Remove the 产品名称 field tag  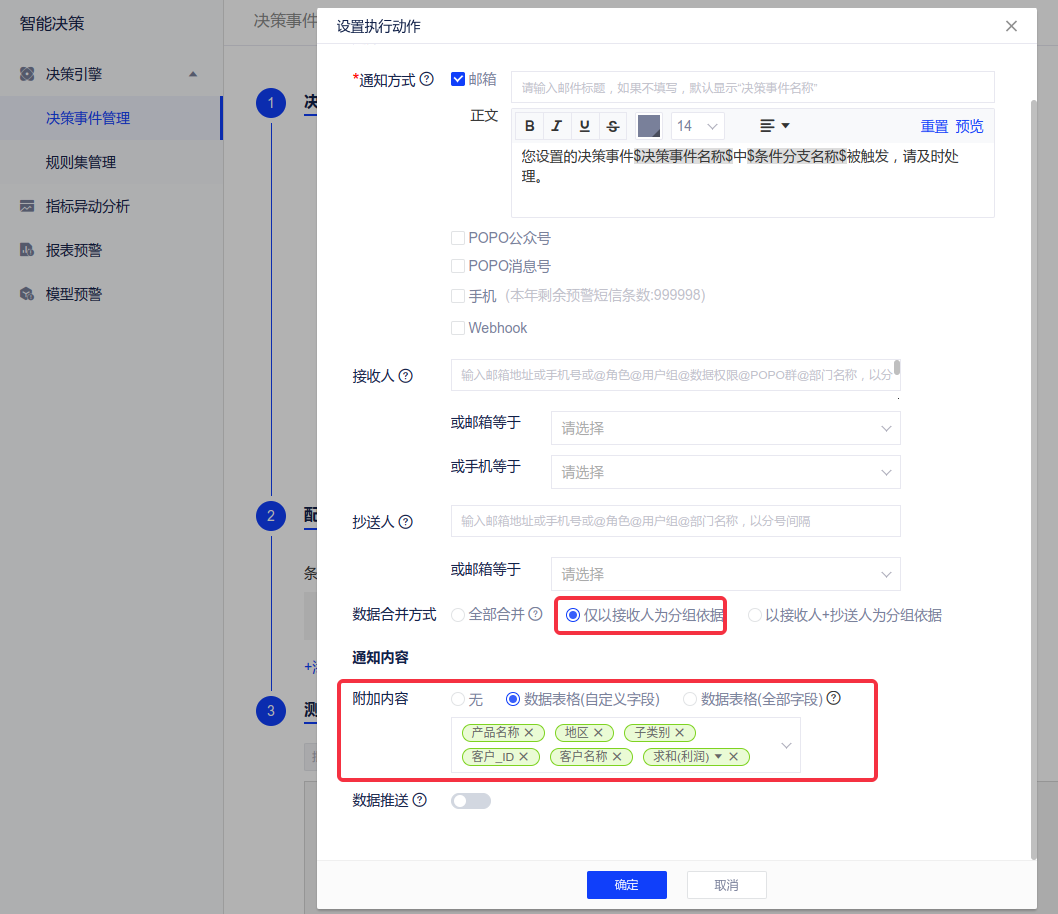pyautogui.click(x=529, y=733)
